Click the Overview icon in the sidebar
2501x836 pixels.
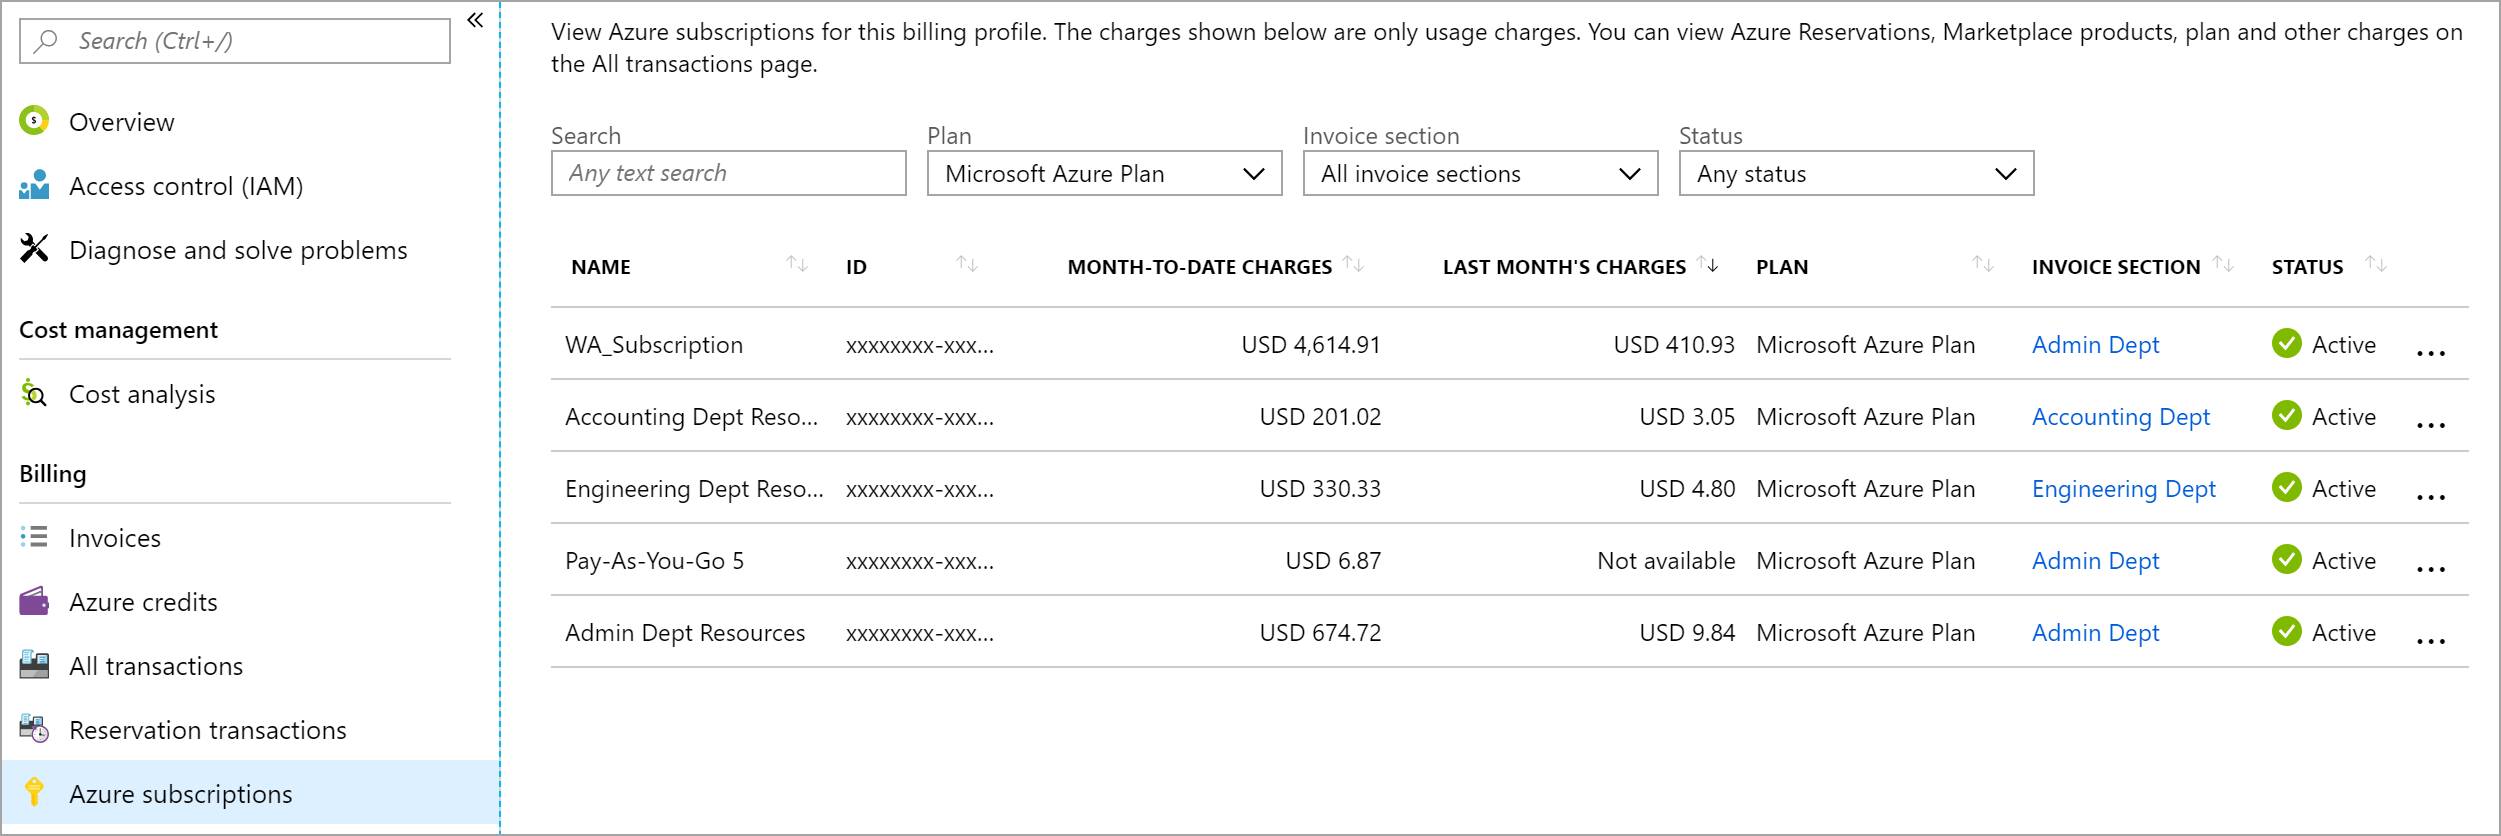(x=34, y=121)
